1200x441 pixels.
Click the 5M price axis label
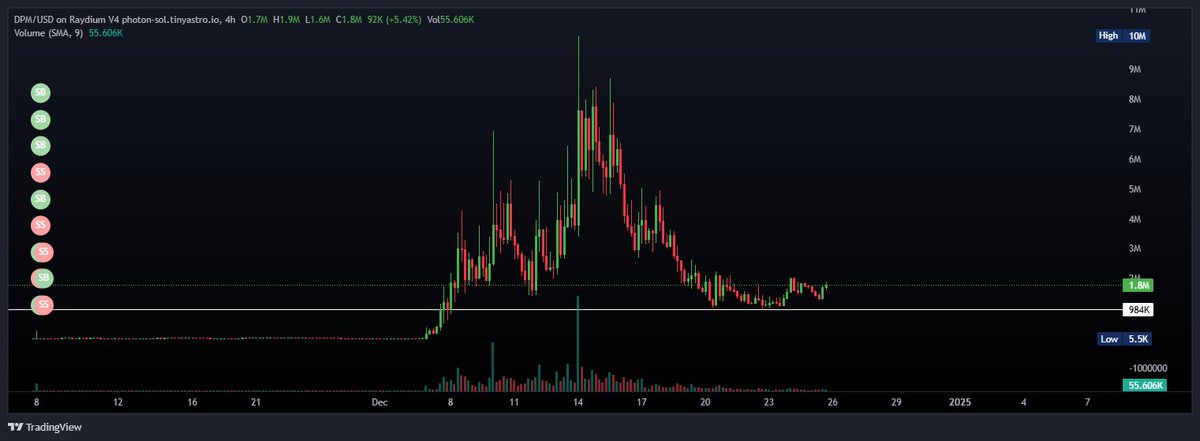pyautogui.click(x=1136, y=189)
